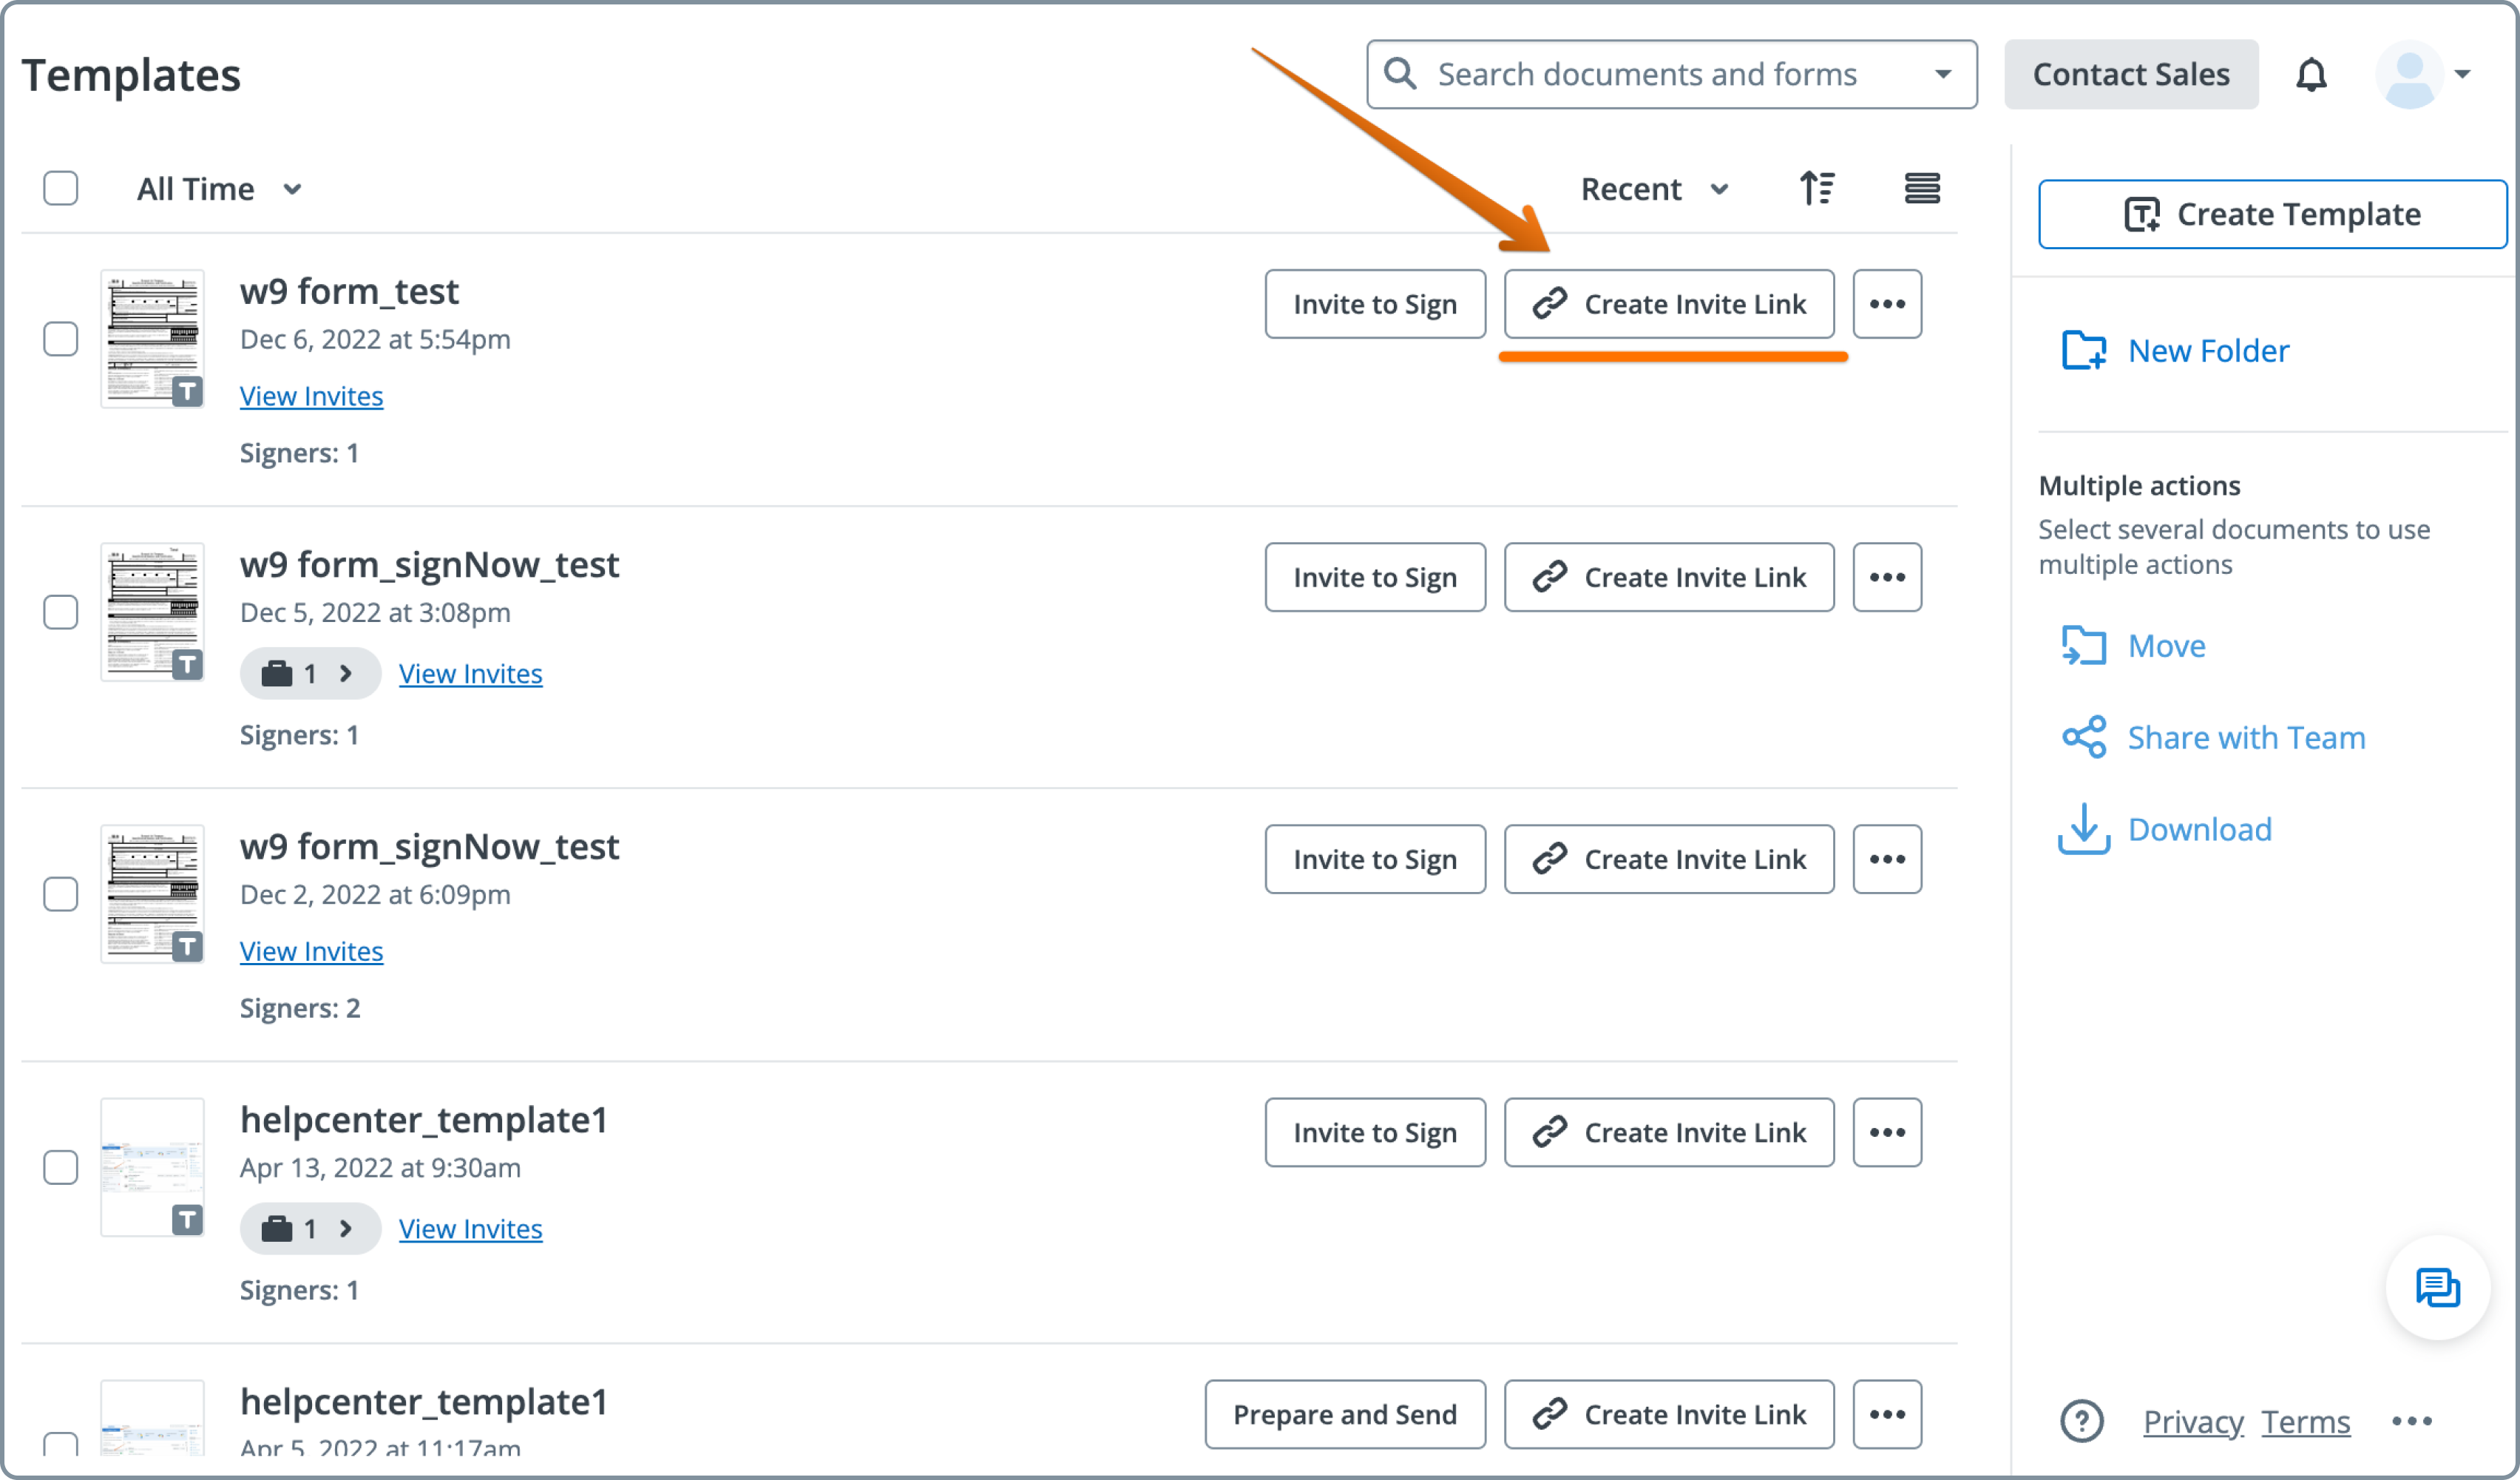Click the Share with Team icon

coord(2083,737)
